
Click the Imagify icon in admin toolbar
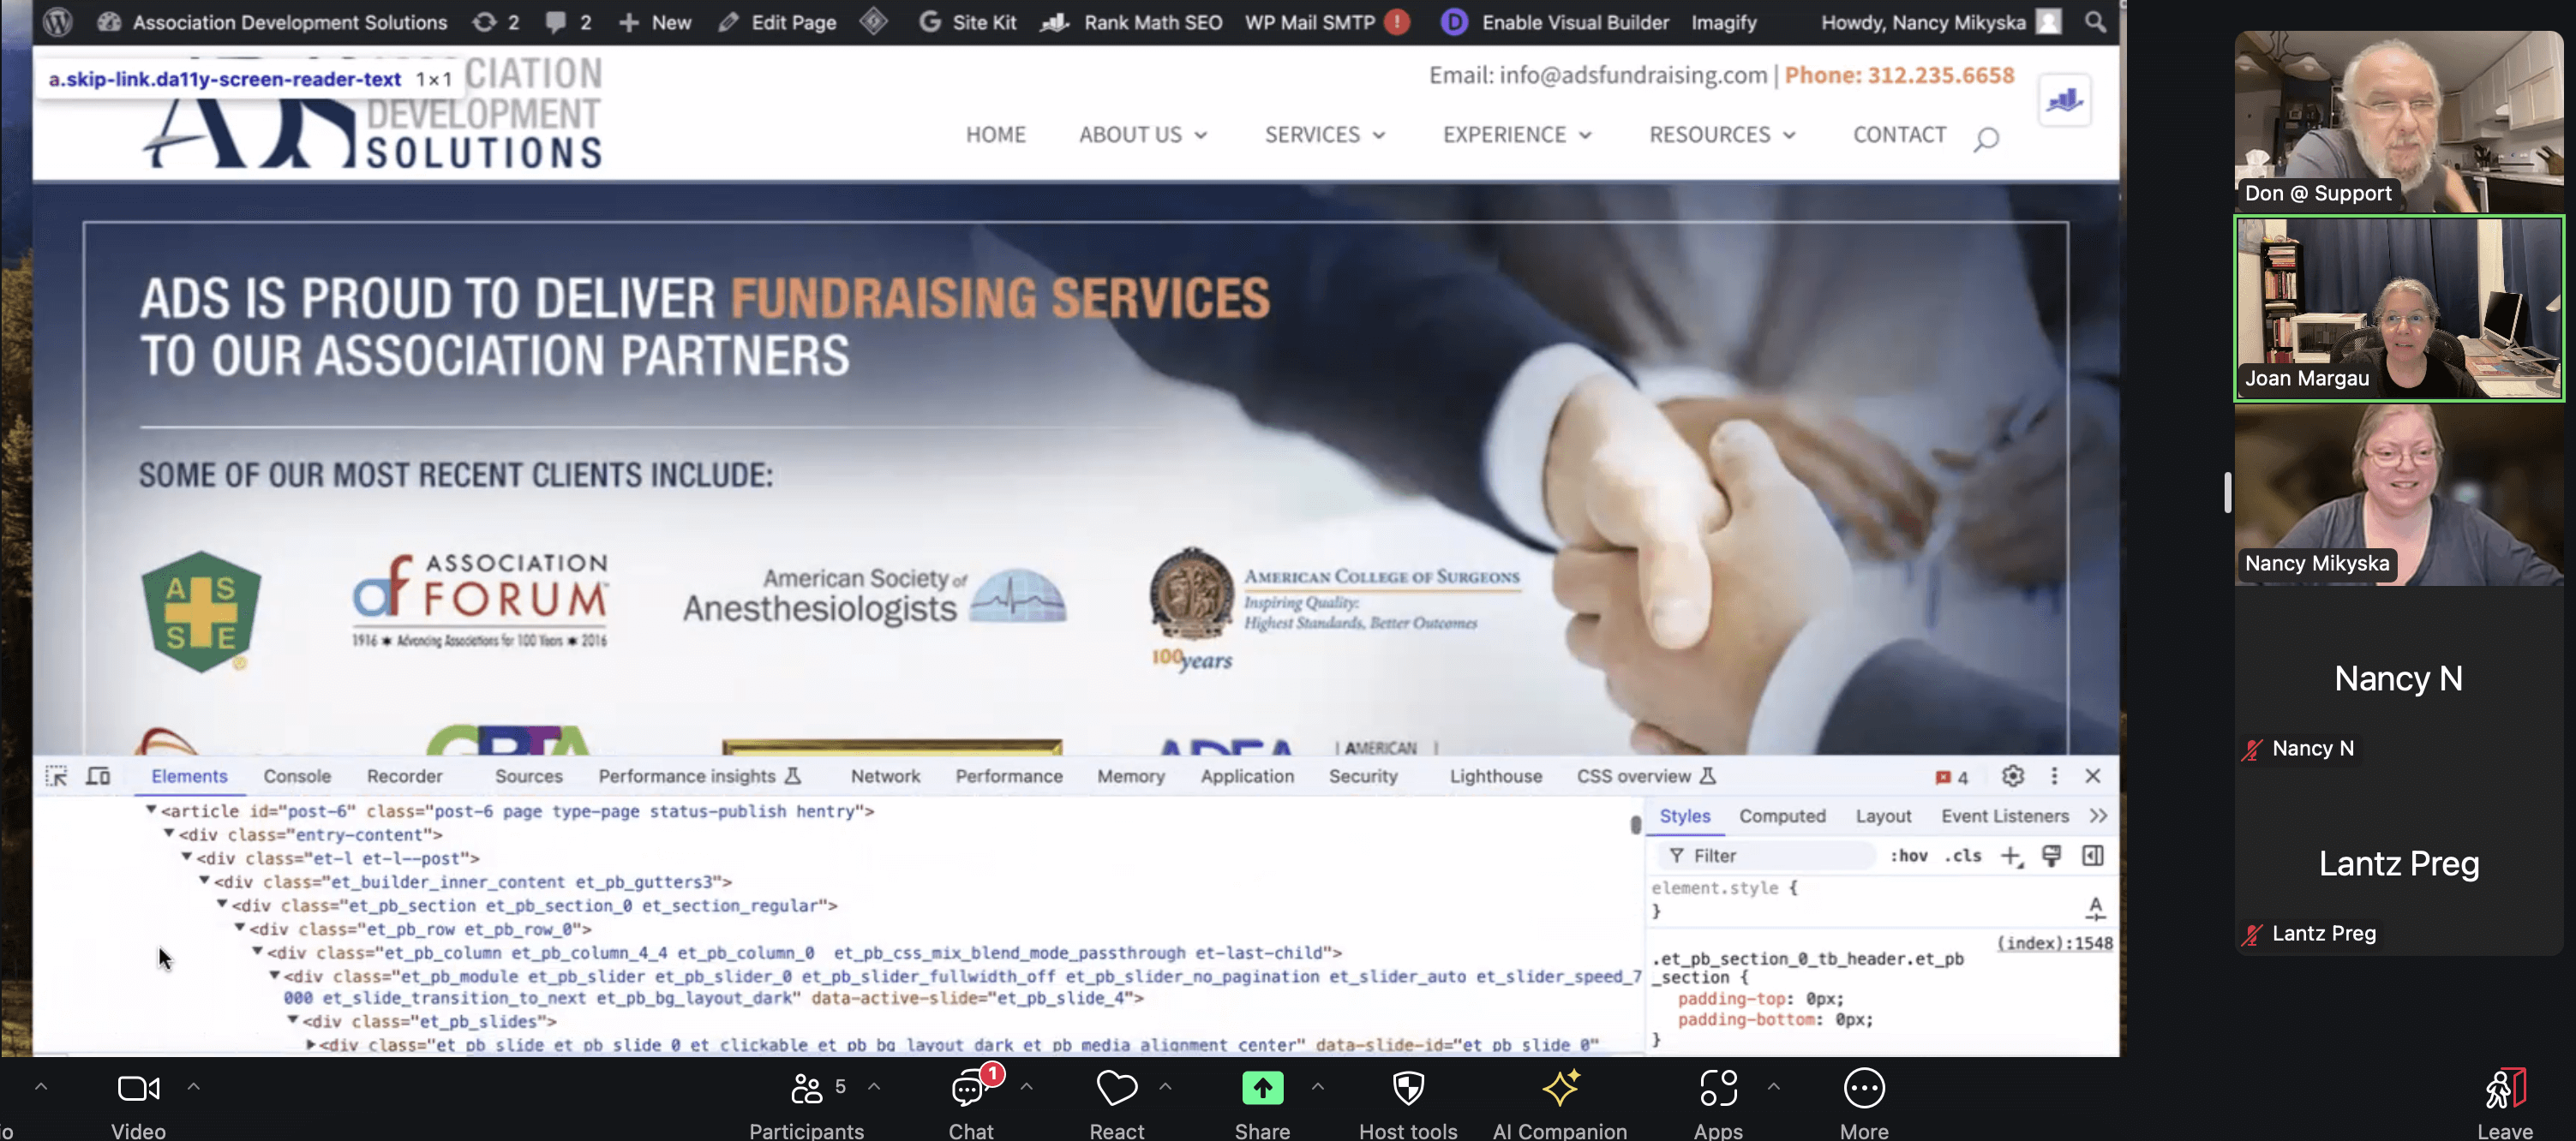pyautogui.click(x=1725, y=23)
